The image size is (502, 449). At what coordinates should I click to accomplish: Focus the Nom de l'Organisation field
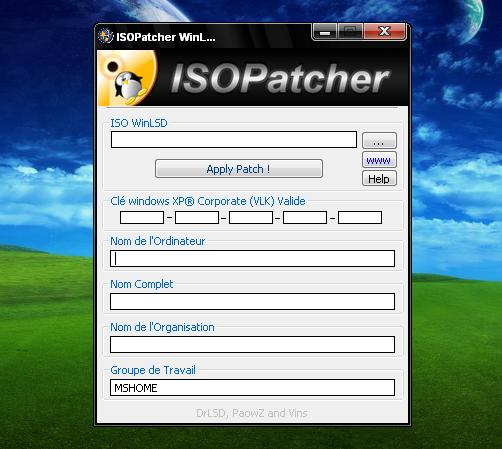(252, 344)
